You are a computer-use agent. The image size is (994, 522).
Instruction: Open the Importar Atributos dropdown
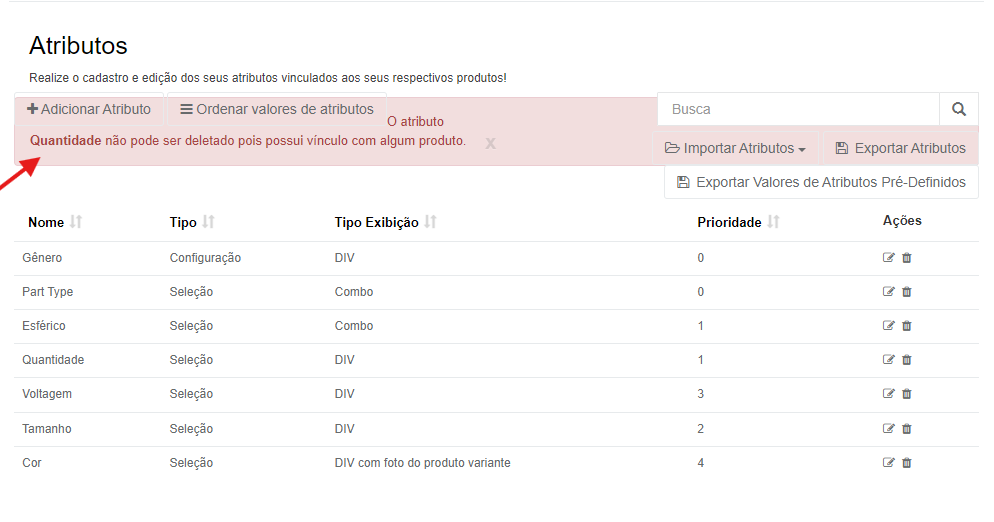tap(735, 148)
